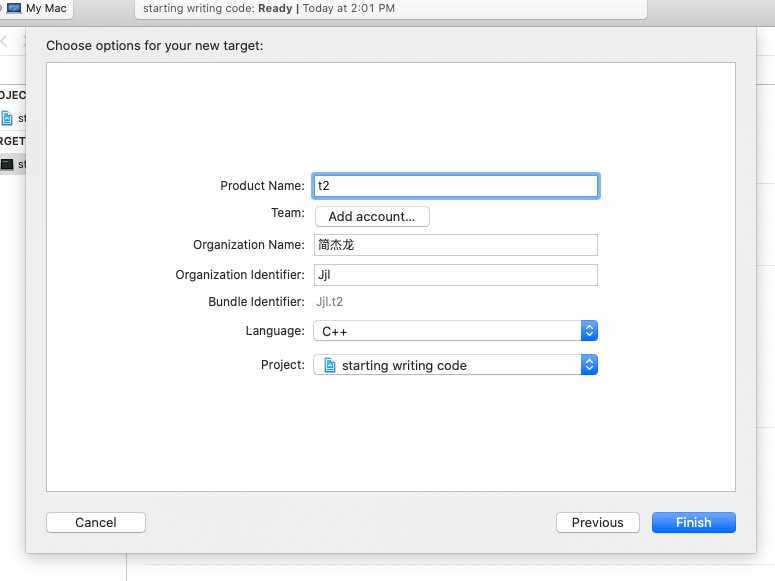This screenshot has width=775, height=581.
Task: Click the My Mac laptop icon
Action: click(14, 8)
